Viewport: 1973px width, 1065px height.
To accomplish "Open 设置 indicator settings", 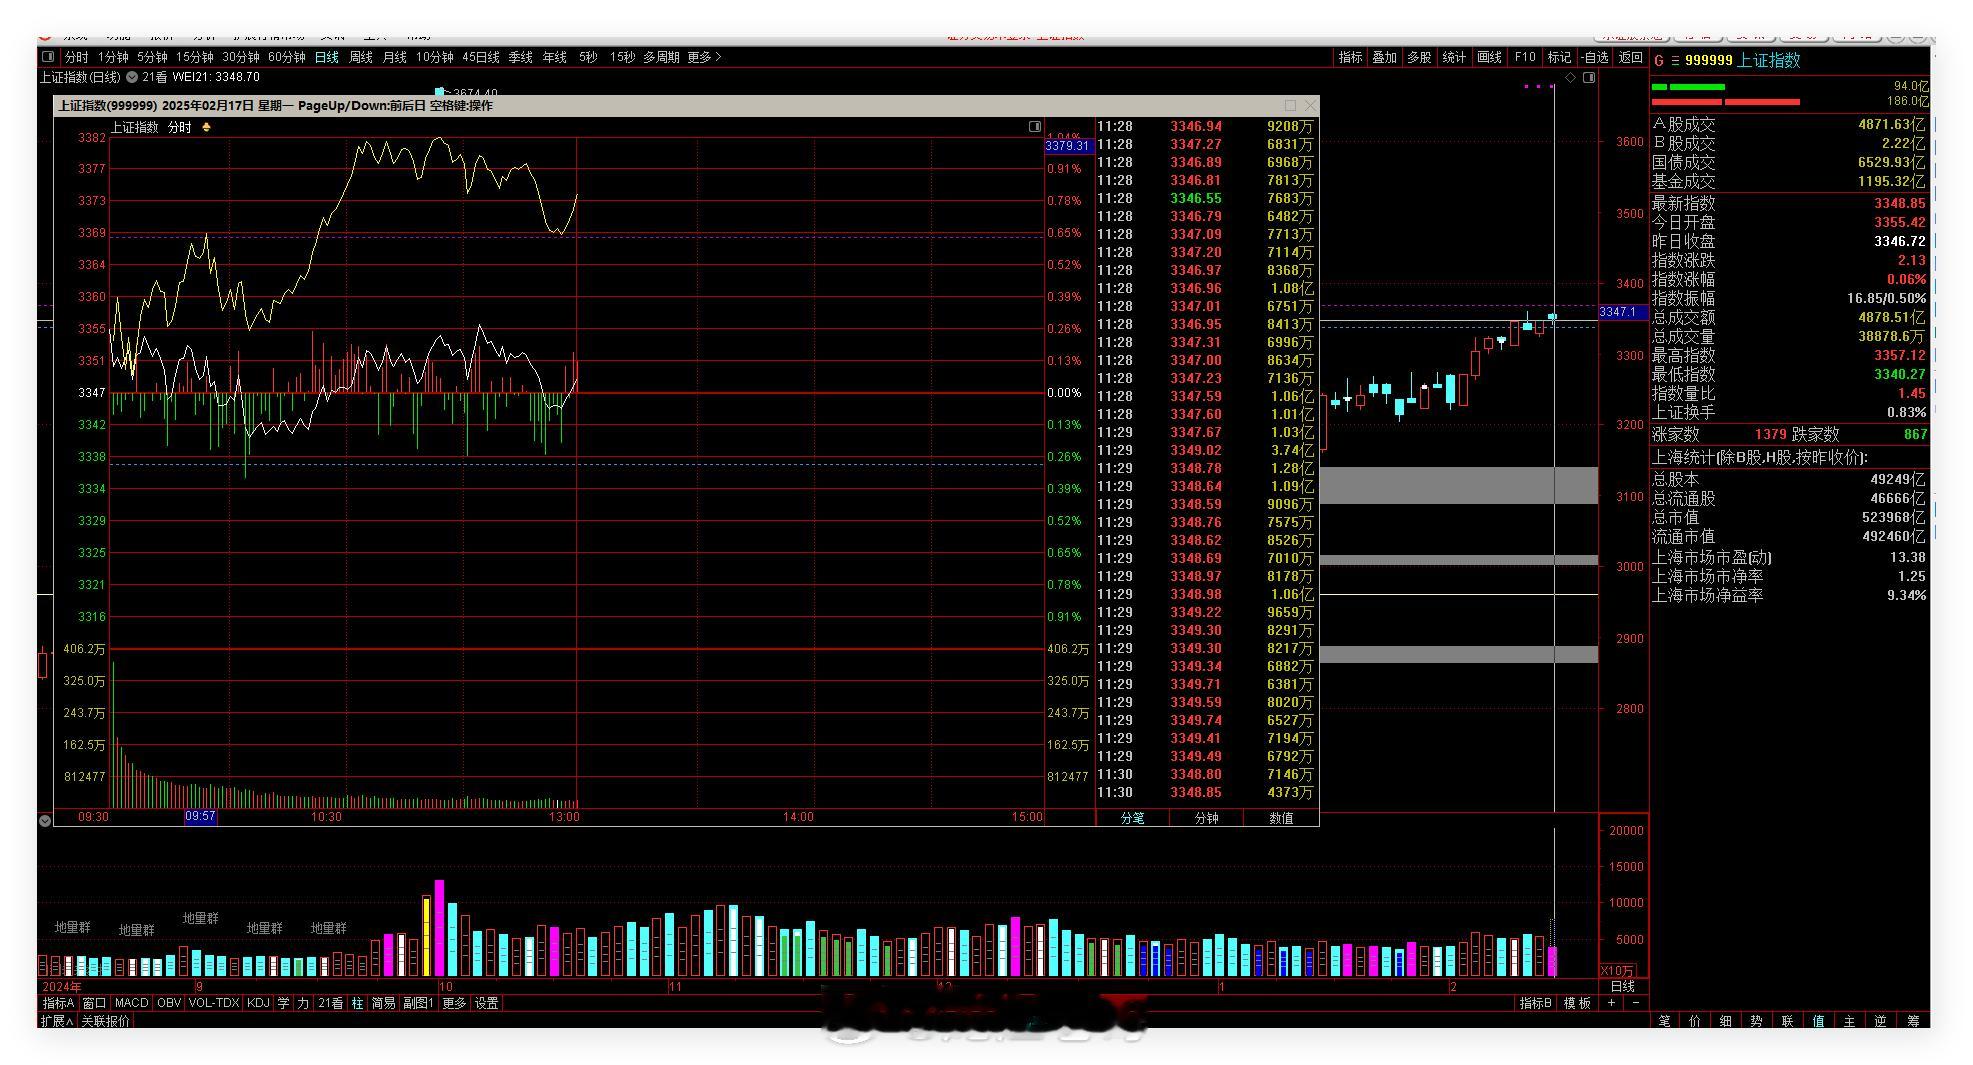I will coord(487,1003).
